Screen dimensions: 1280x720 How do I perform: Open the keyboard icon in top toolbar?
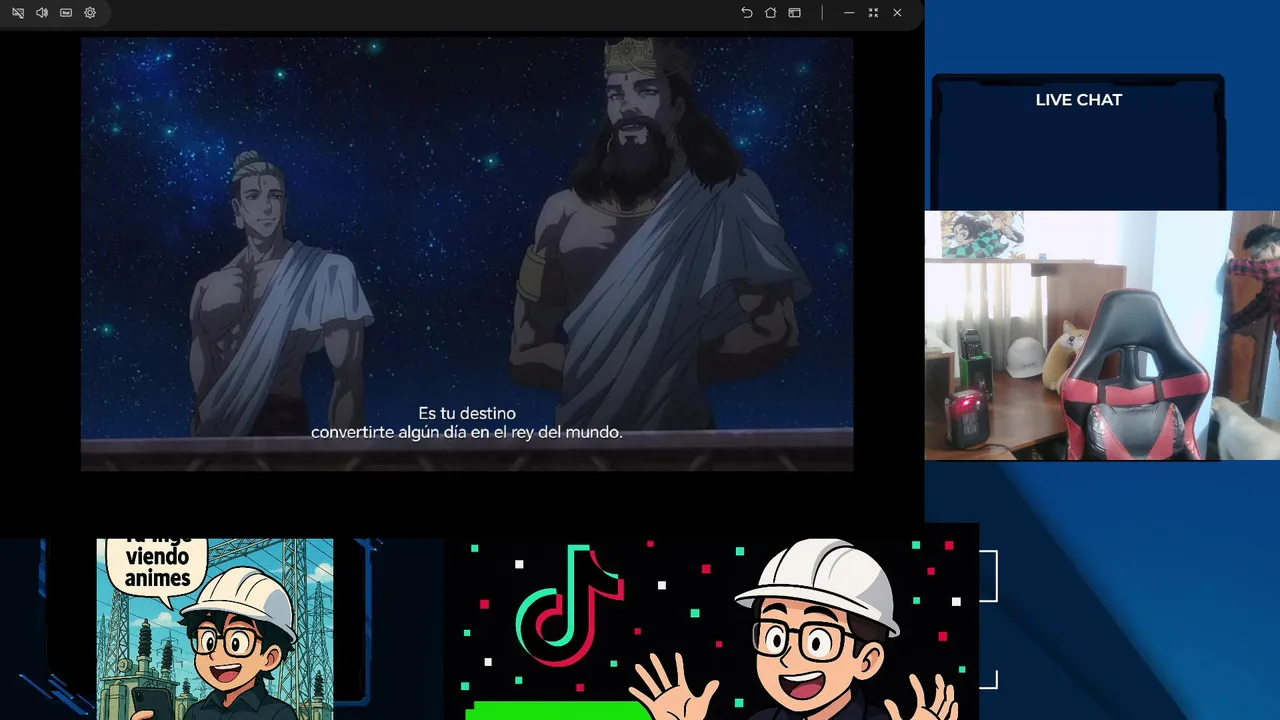click(x=66, y=13)
